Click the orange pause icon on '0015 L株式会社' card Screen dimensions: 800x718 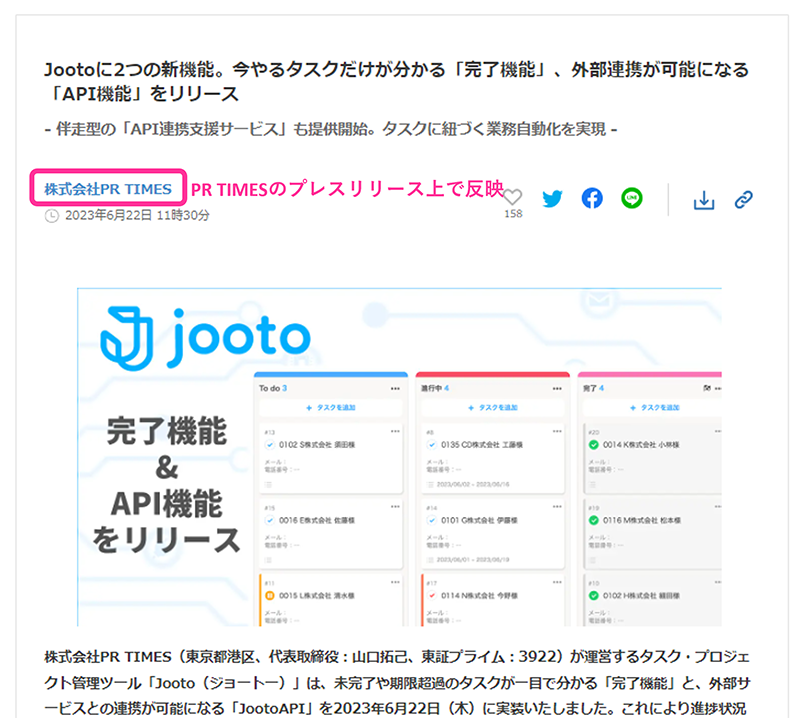pos(269,596)
